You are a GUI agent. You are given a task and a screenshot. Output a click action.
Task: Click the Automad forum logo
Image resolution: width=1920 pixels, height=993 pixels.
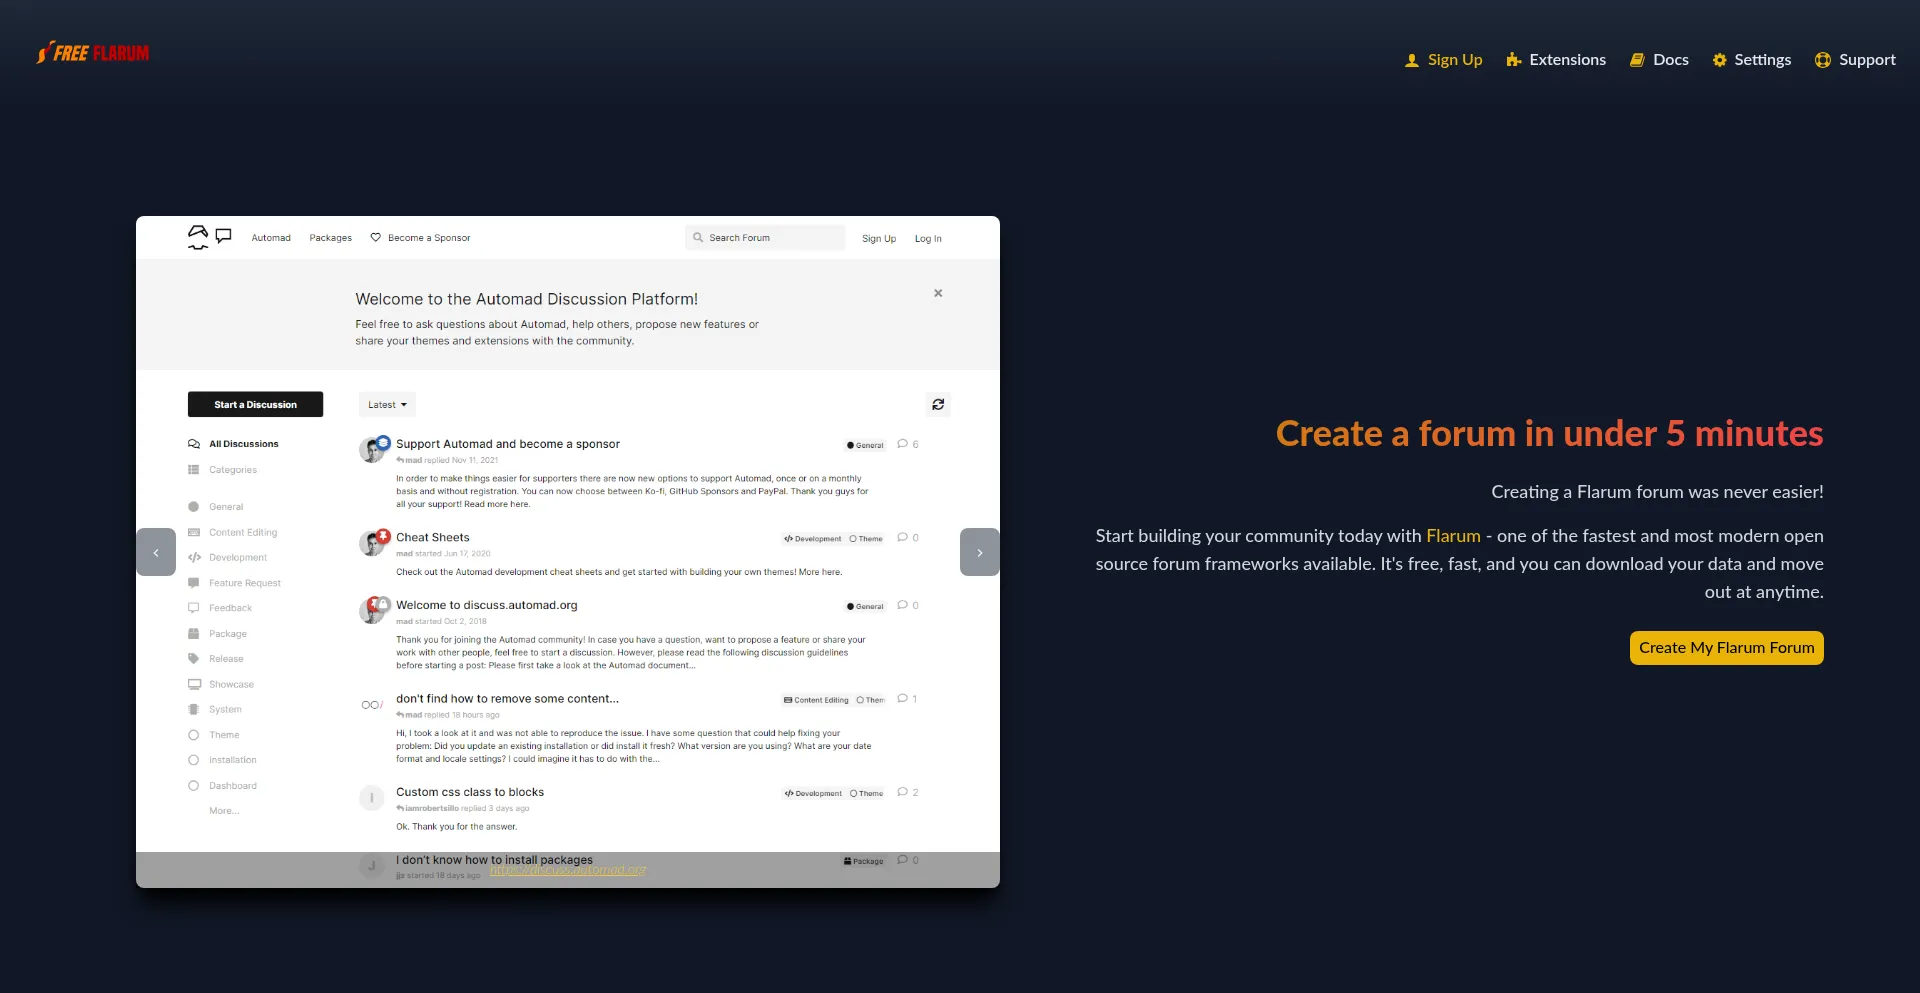pyautogui.click(x=210, y=237)
